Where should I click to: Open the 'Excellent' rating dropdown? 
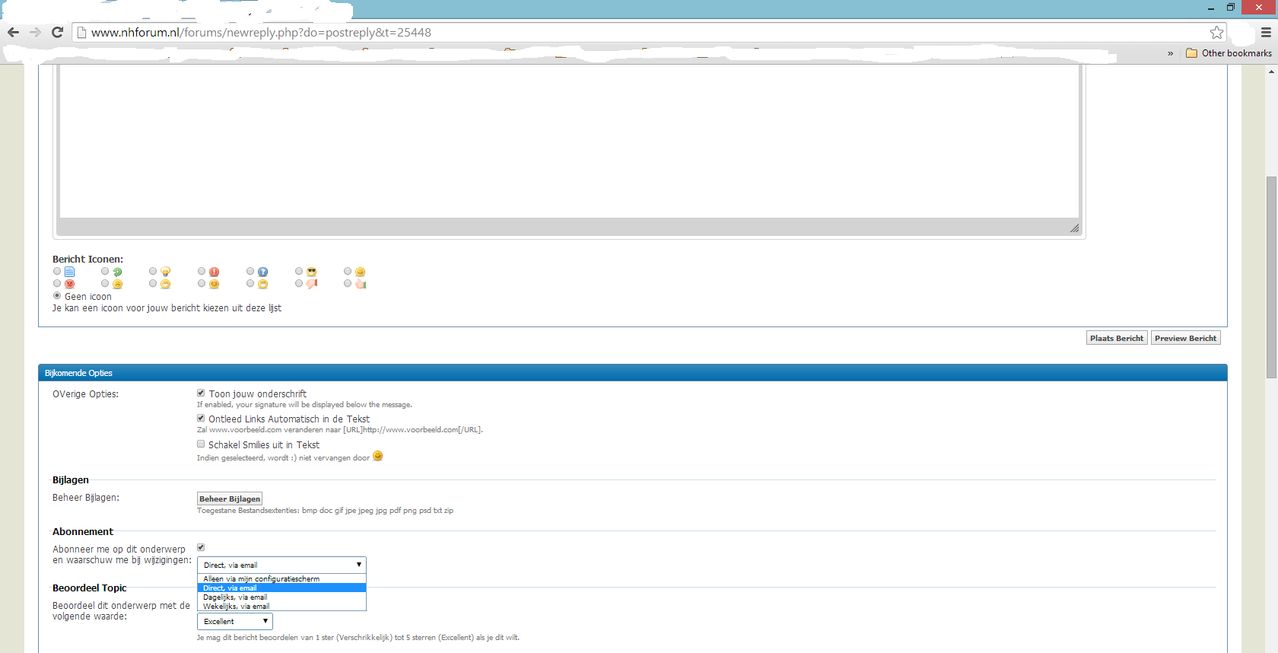click(235, 622)
